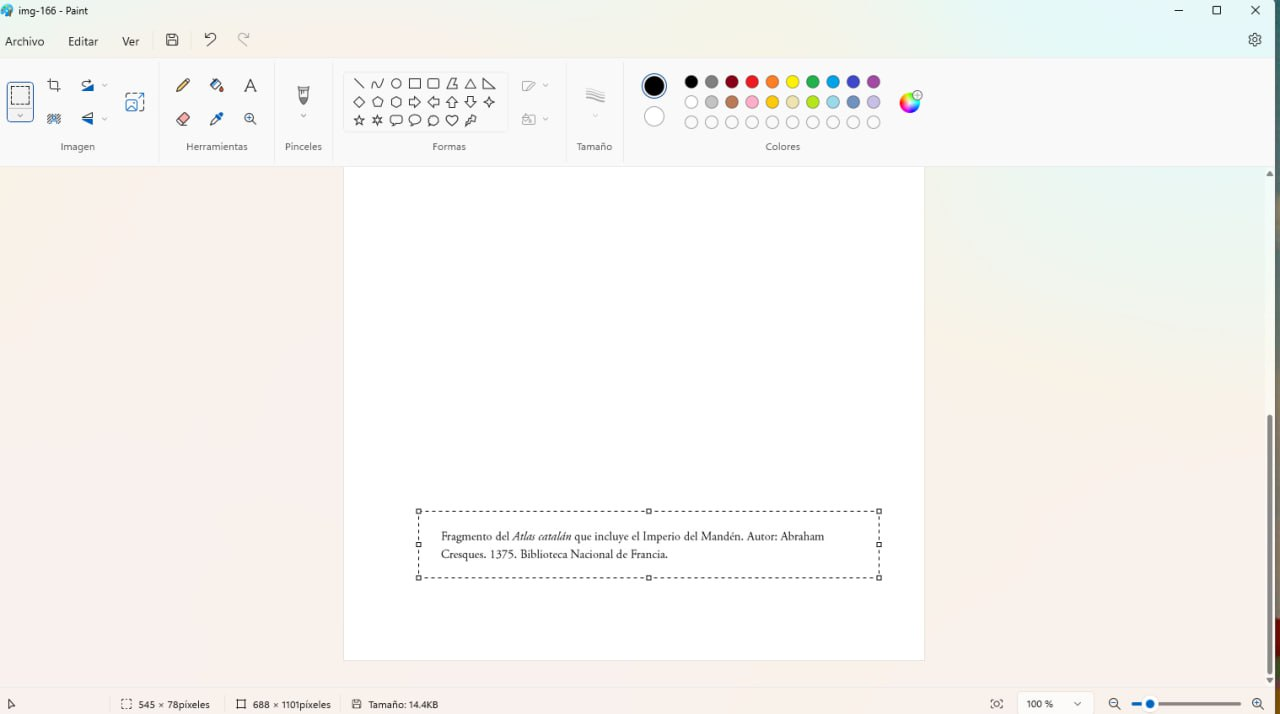The height and width of the screenshot is (714, 1280).
Task: Click the Crop tool
Action: (55, 86)
